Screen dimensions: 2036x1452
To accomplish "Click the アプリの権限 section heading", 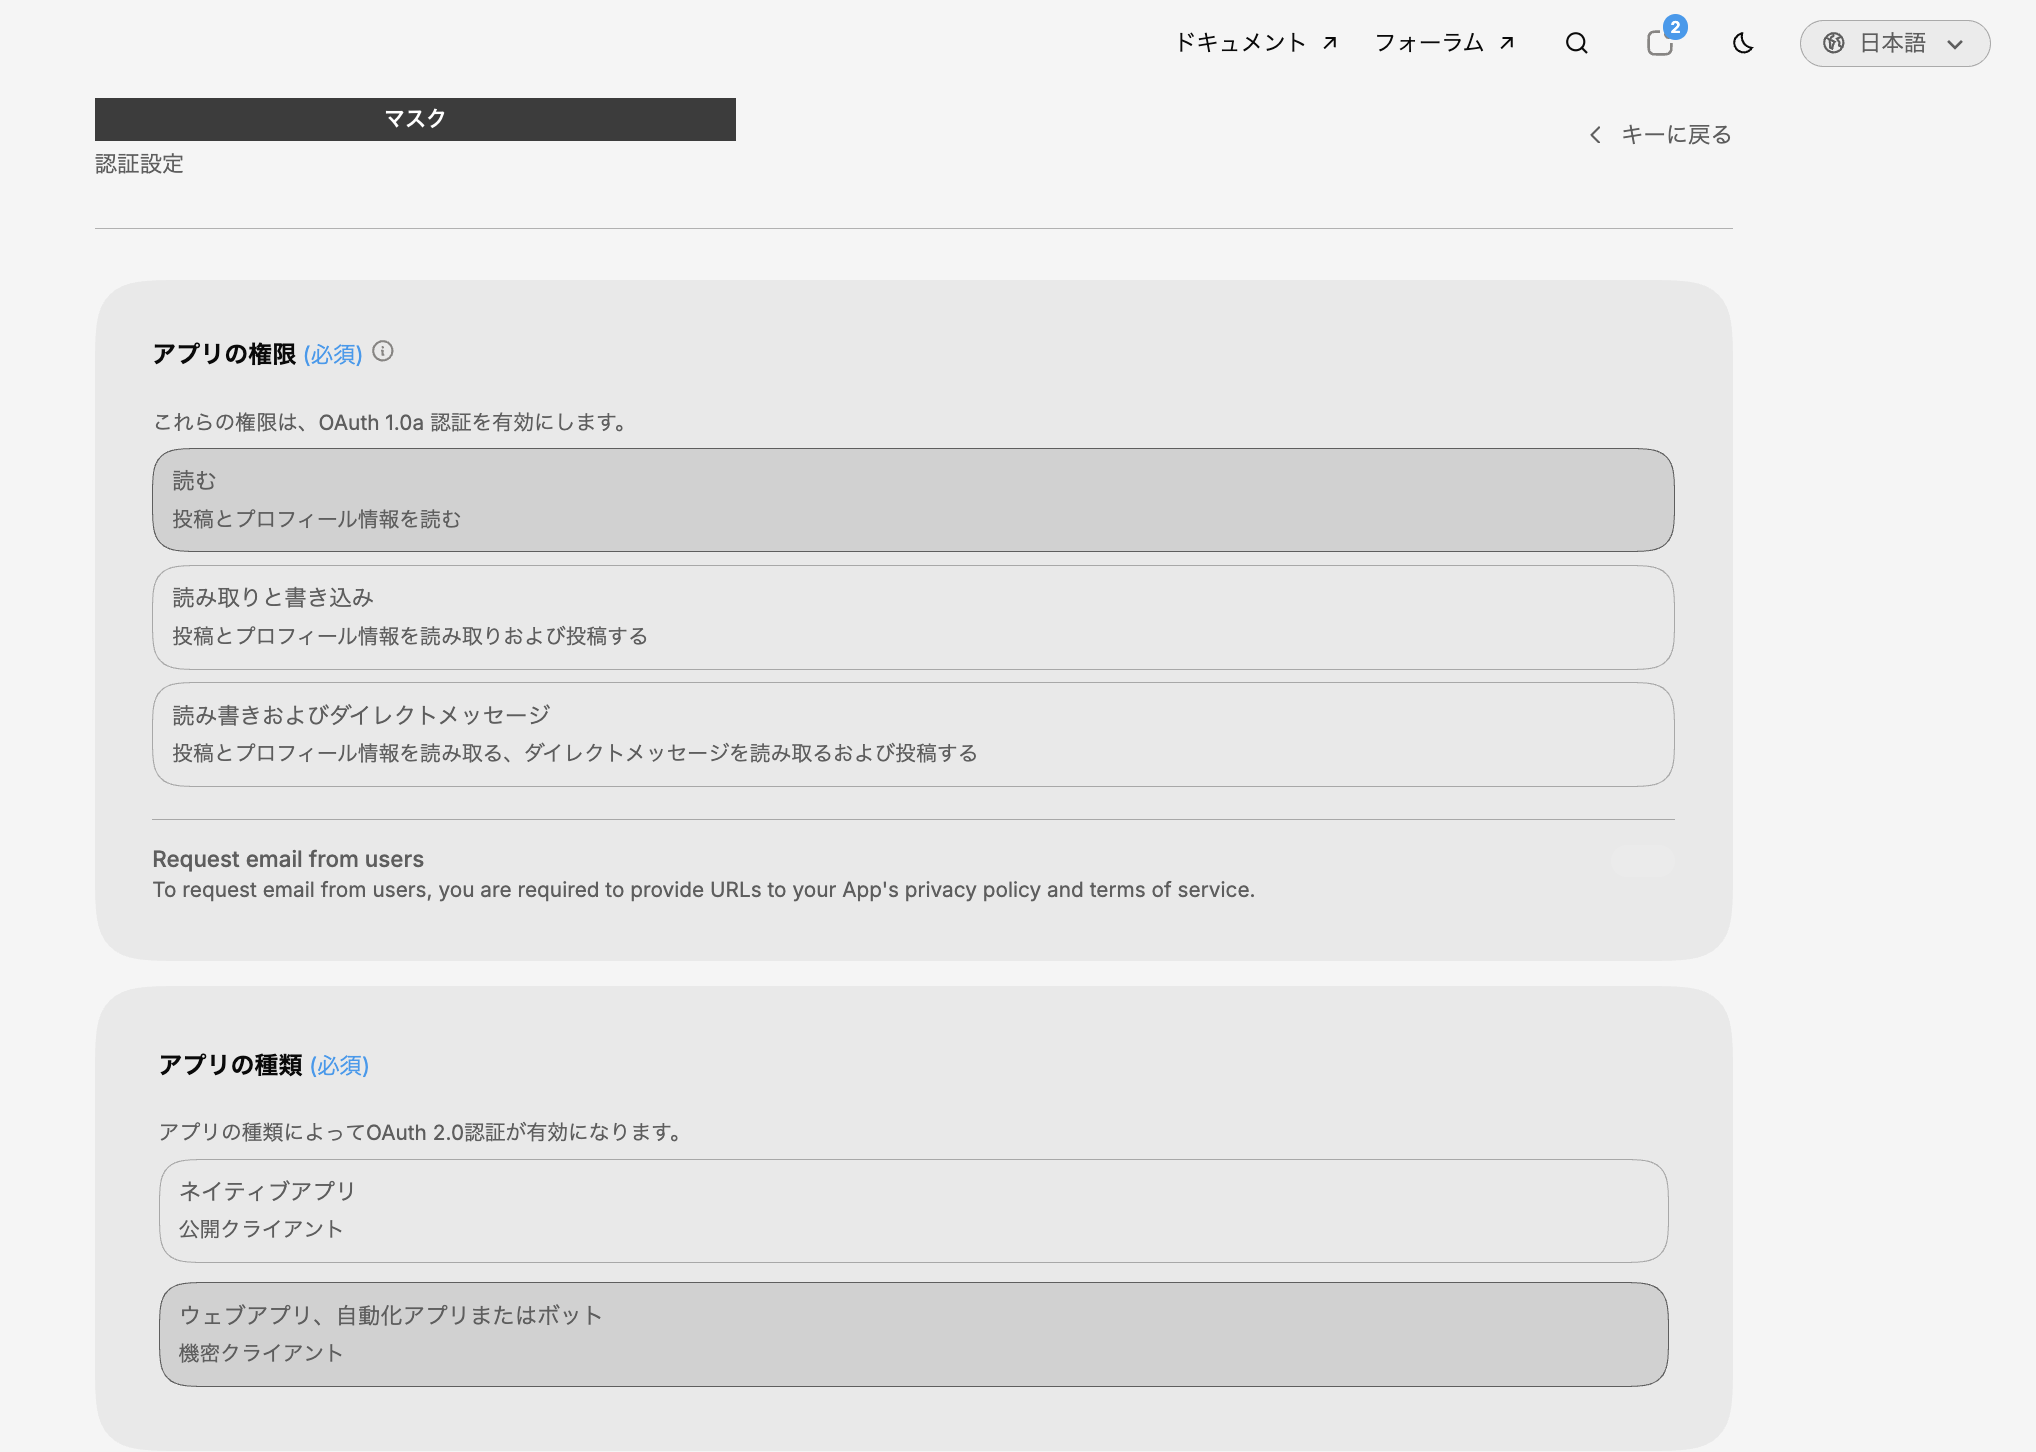I will coord(224,354).
